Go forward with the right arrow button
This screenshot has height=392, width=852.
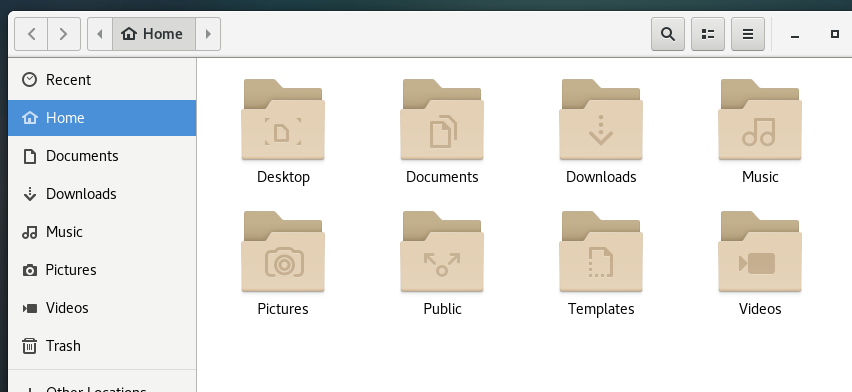pos(64,34)
